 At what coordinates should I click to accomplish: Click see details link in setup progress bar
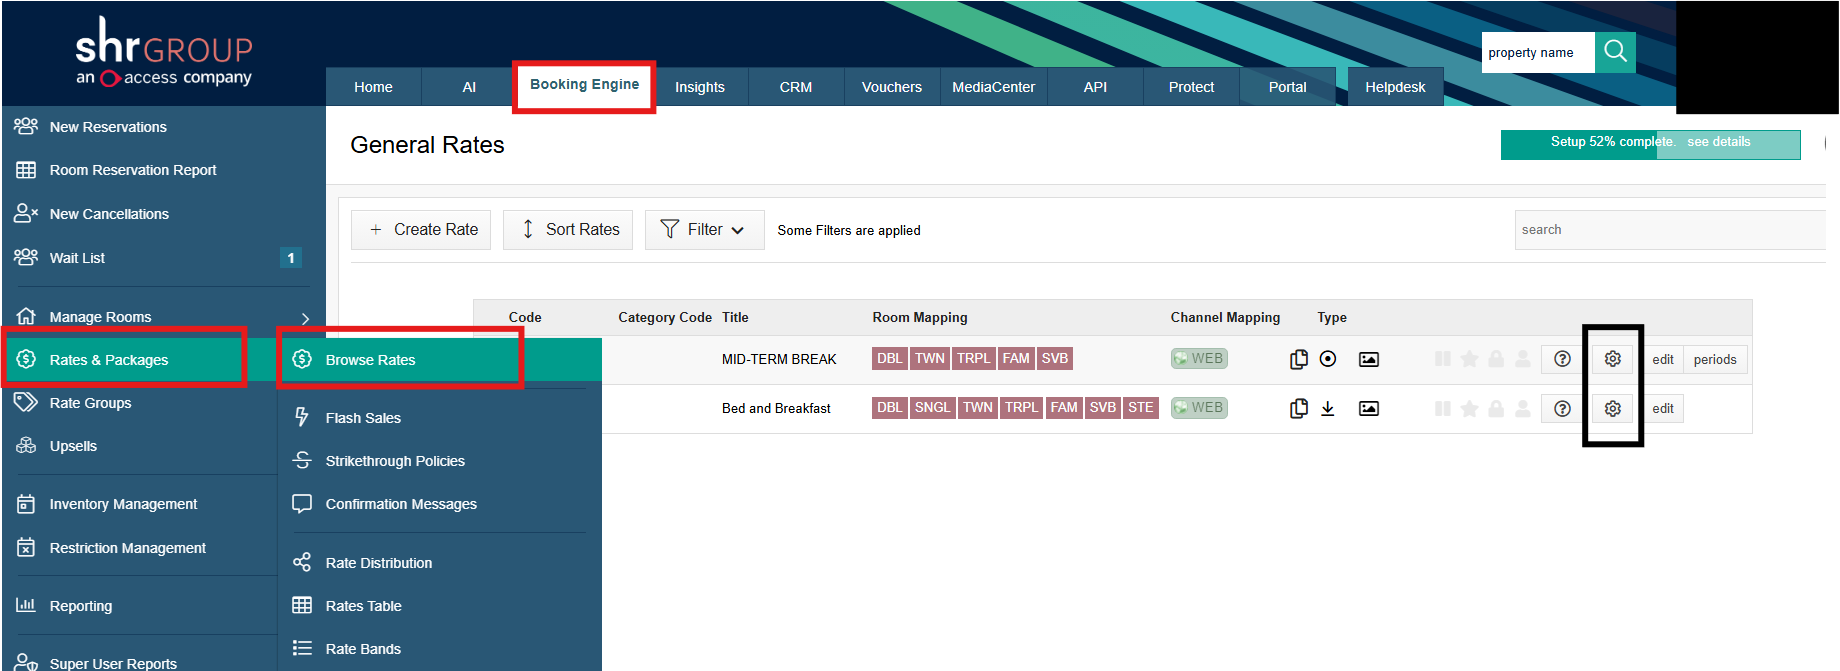tap(1719, 142)
